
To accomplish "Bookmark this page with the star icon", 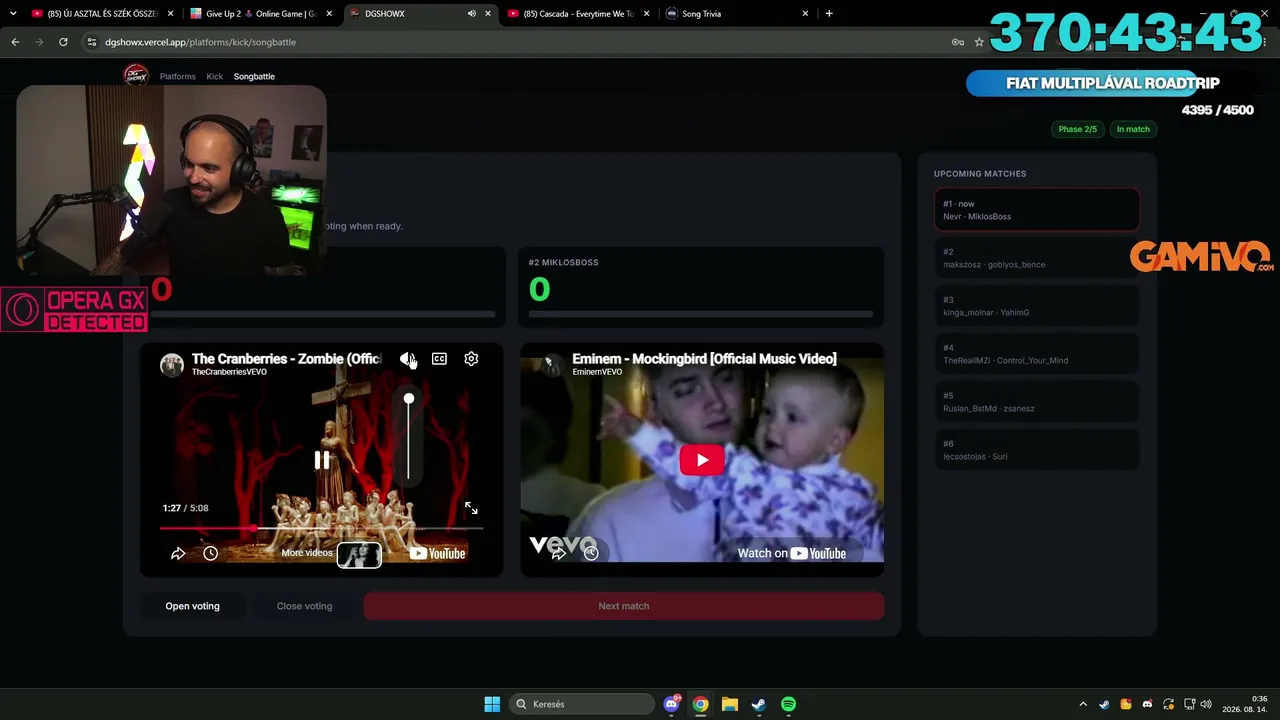I will pos(979,42).
